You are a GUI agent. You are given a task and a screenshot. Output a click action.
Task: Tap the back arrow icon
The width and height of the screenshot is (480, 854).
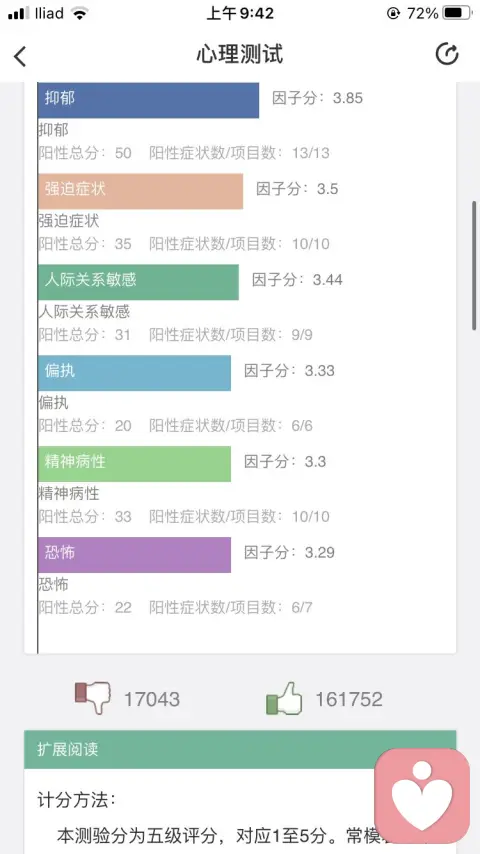tap(20, 56)
